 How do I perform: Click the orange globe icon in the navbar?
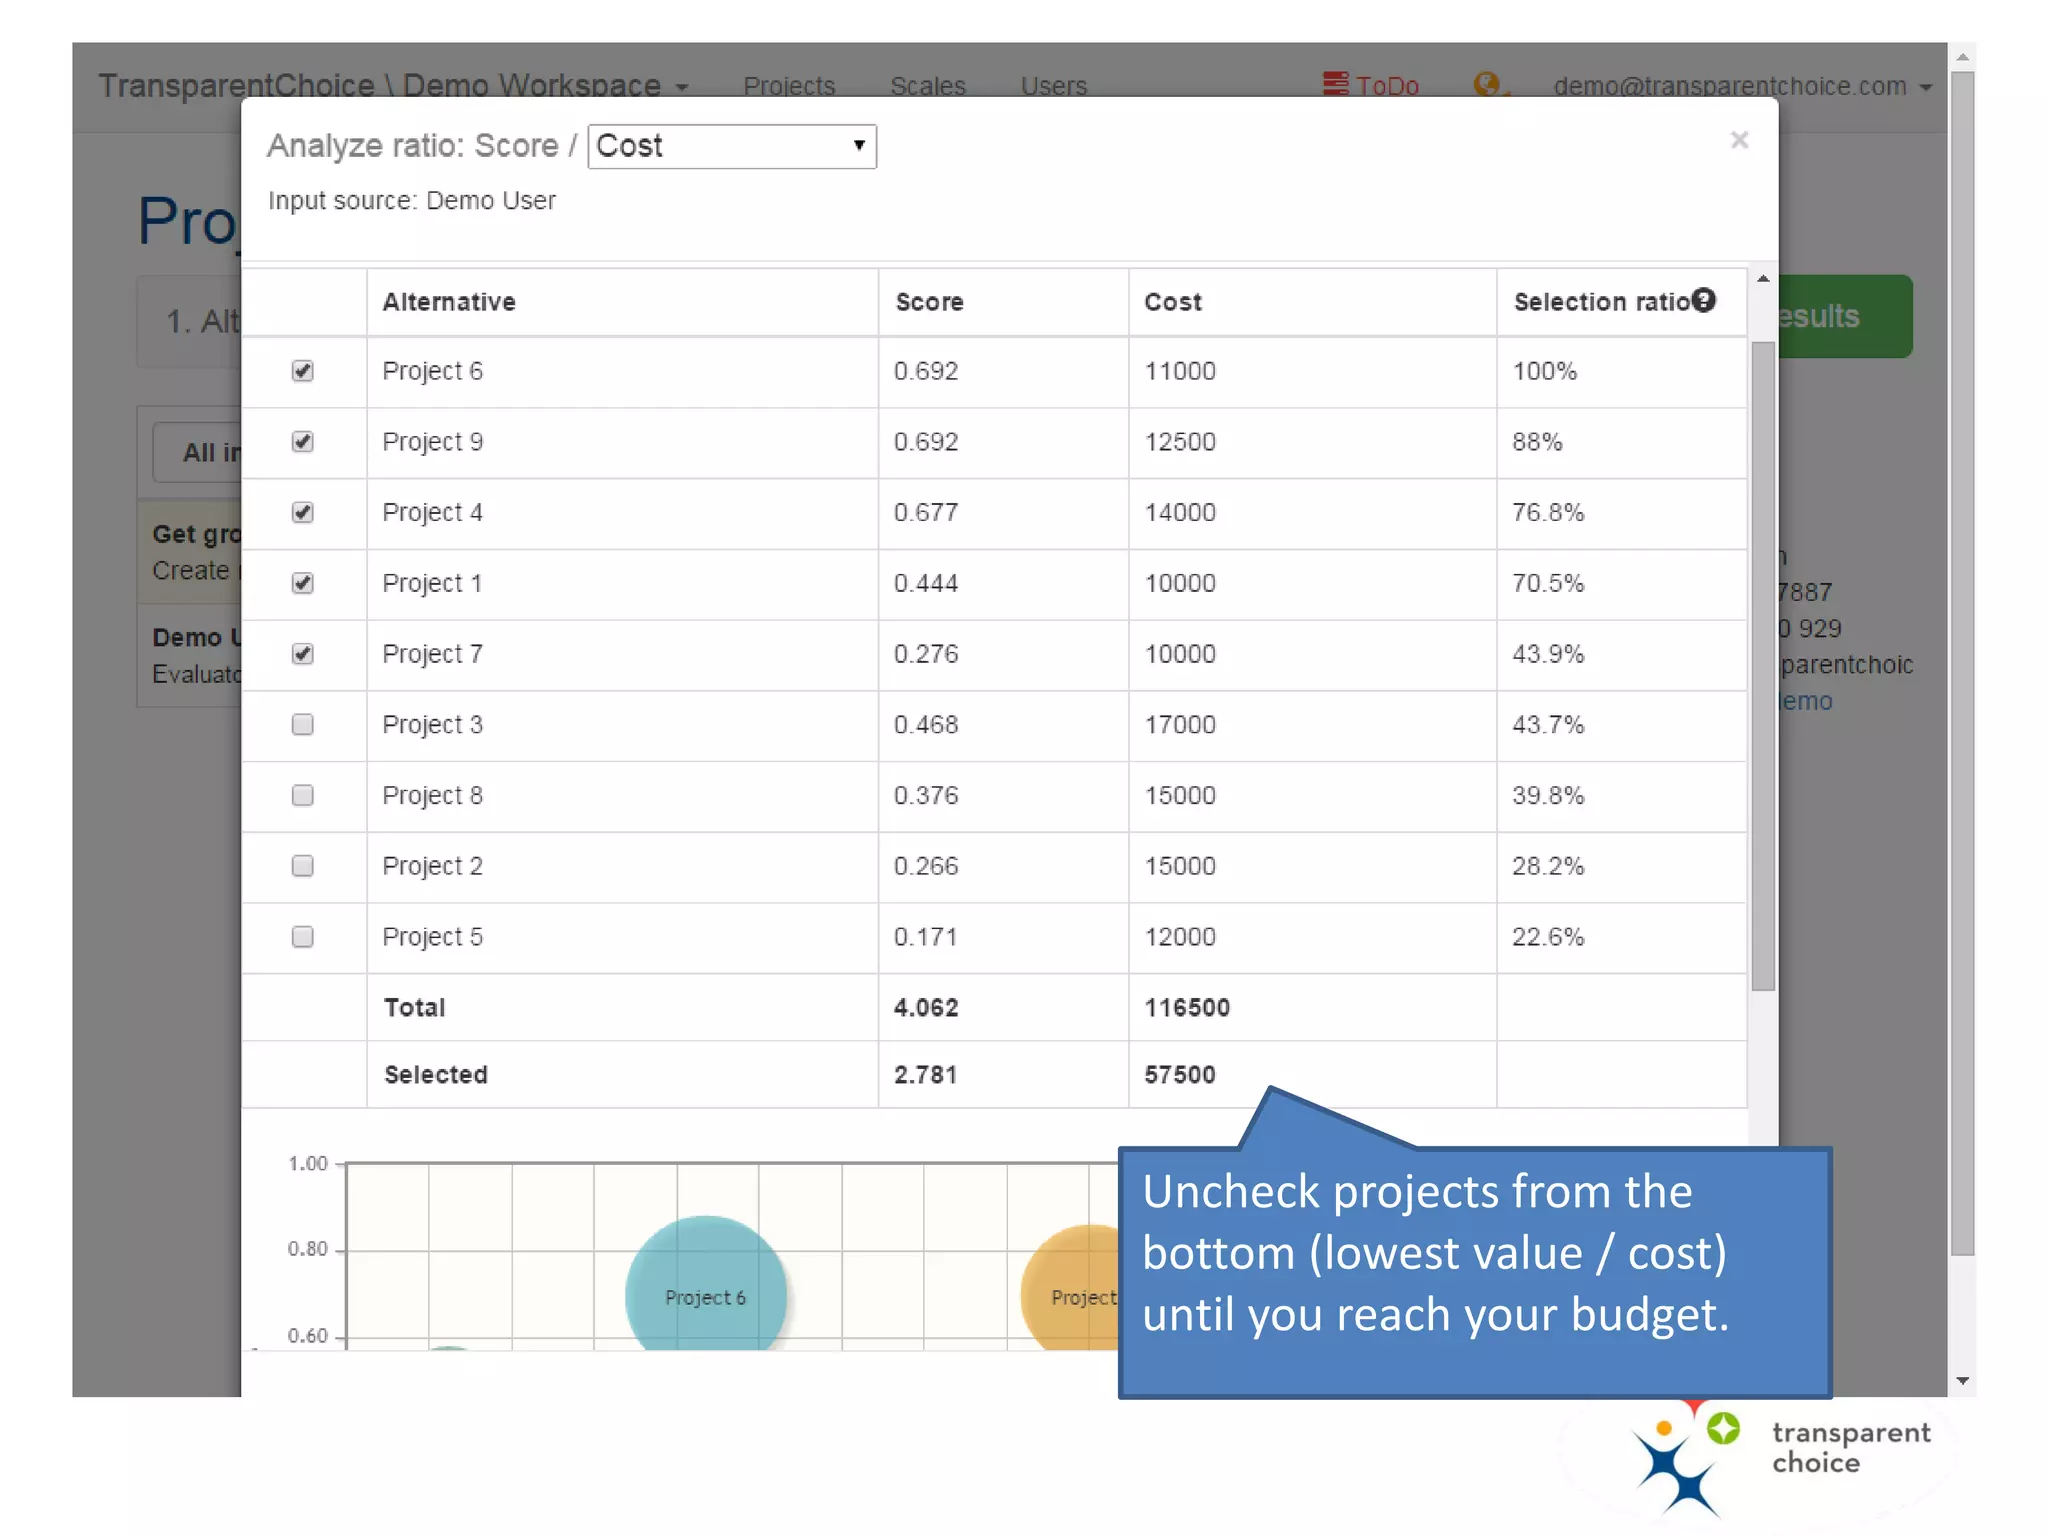point(1487,84)
